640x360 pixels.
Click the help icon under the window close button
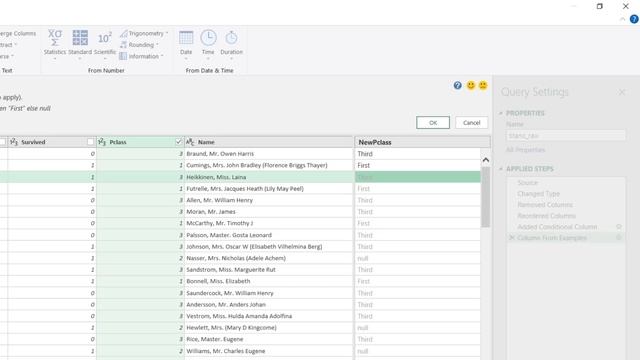pyautogui.click(x=634, y=19)
